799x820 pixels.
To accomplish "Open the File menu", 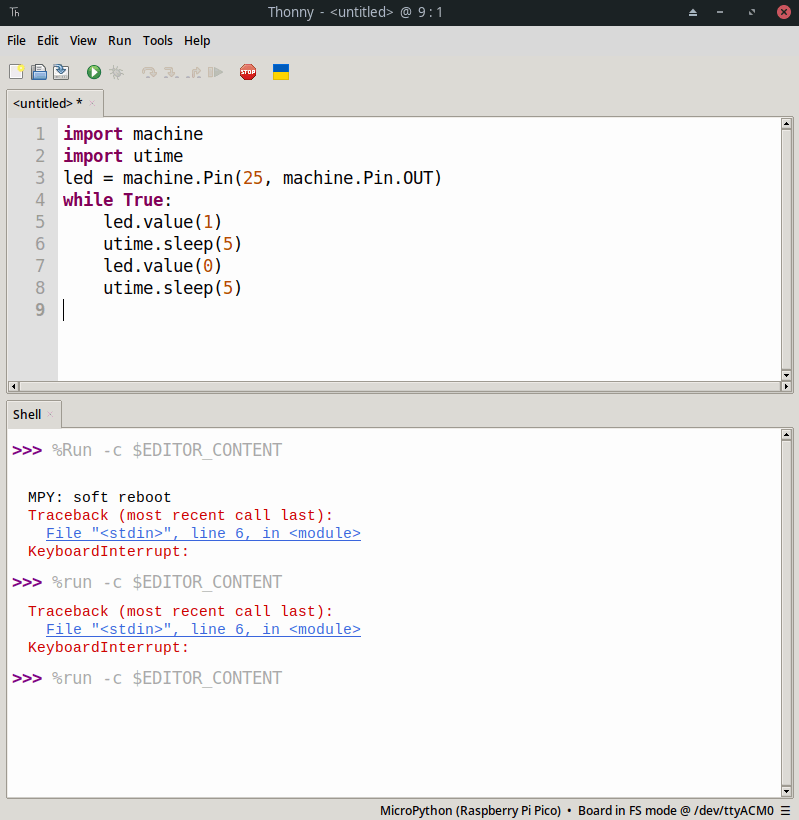I will (x=16, y=40).
